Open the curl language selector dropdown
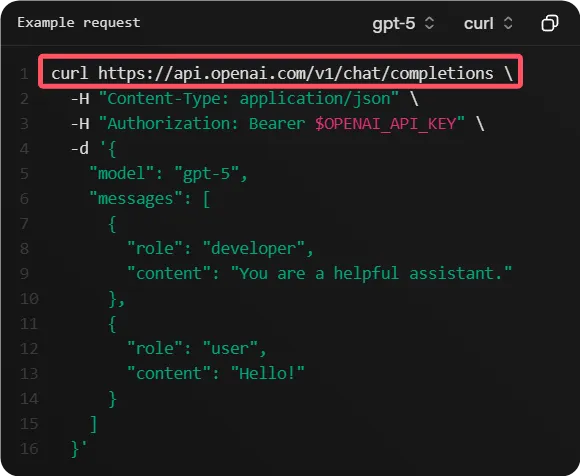This screenshot has width=580, height=476. pyautogui.click(x=488, y=24)
